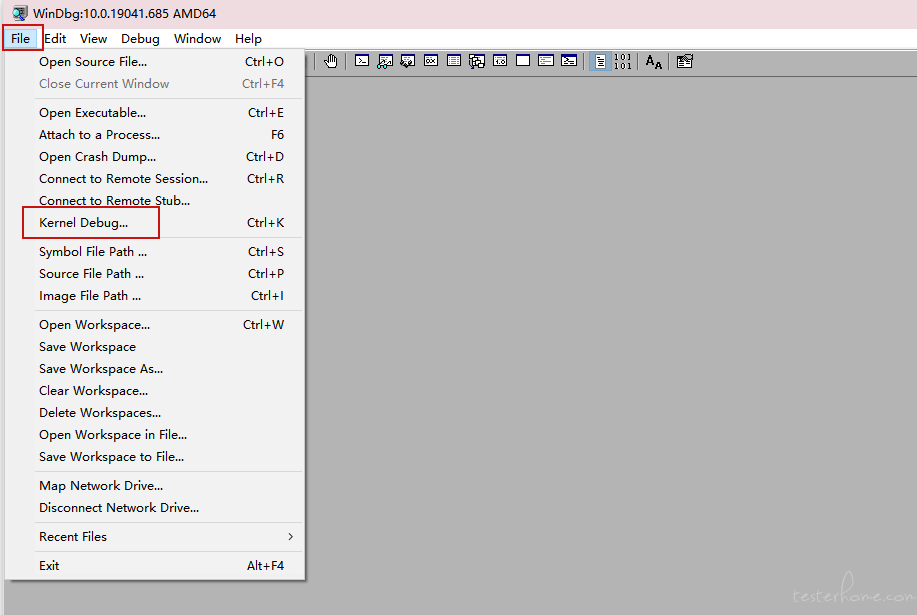The width and height of the screenshot is (917, 615).
Task: Open the Help menu
Action: pyautogui.click(x=249, y=39)
